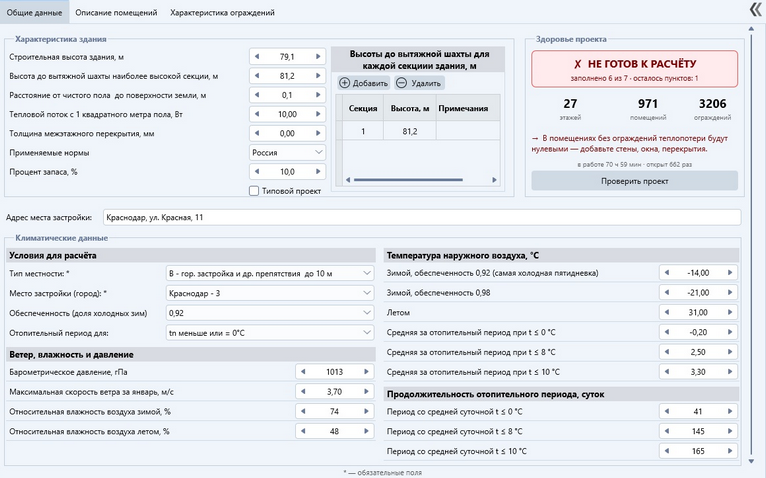Click Проверить проект button

point(635,181)
